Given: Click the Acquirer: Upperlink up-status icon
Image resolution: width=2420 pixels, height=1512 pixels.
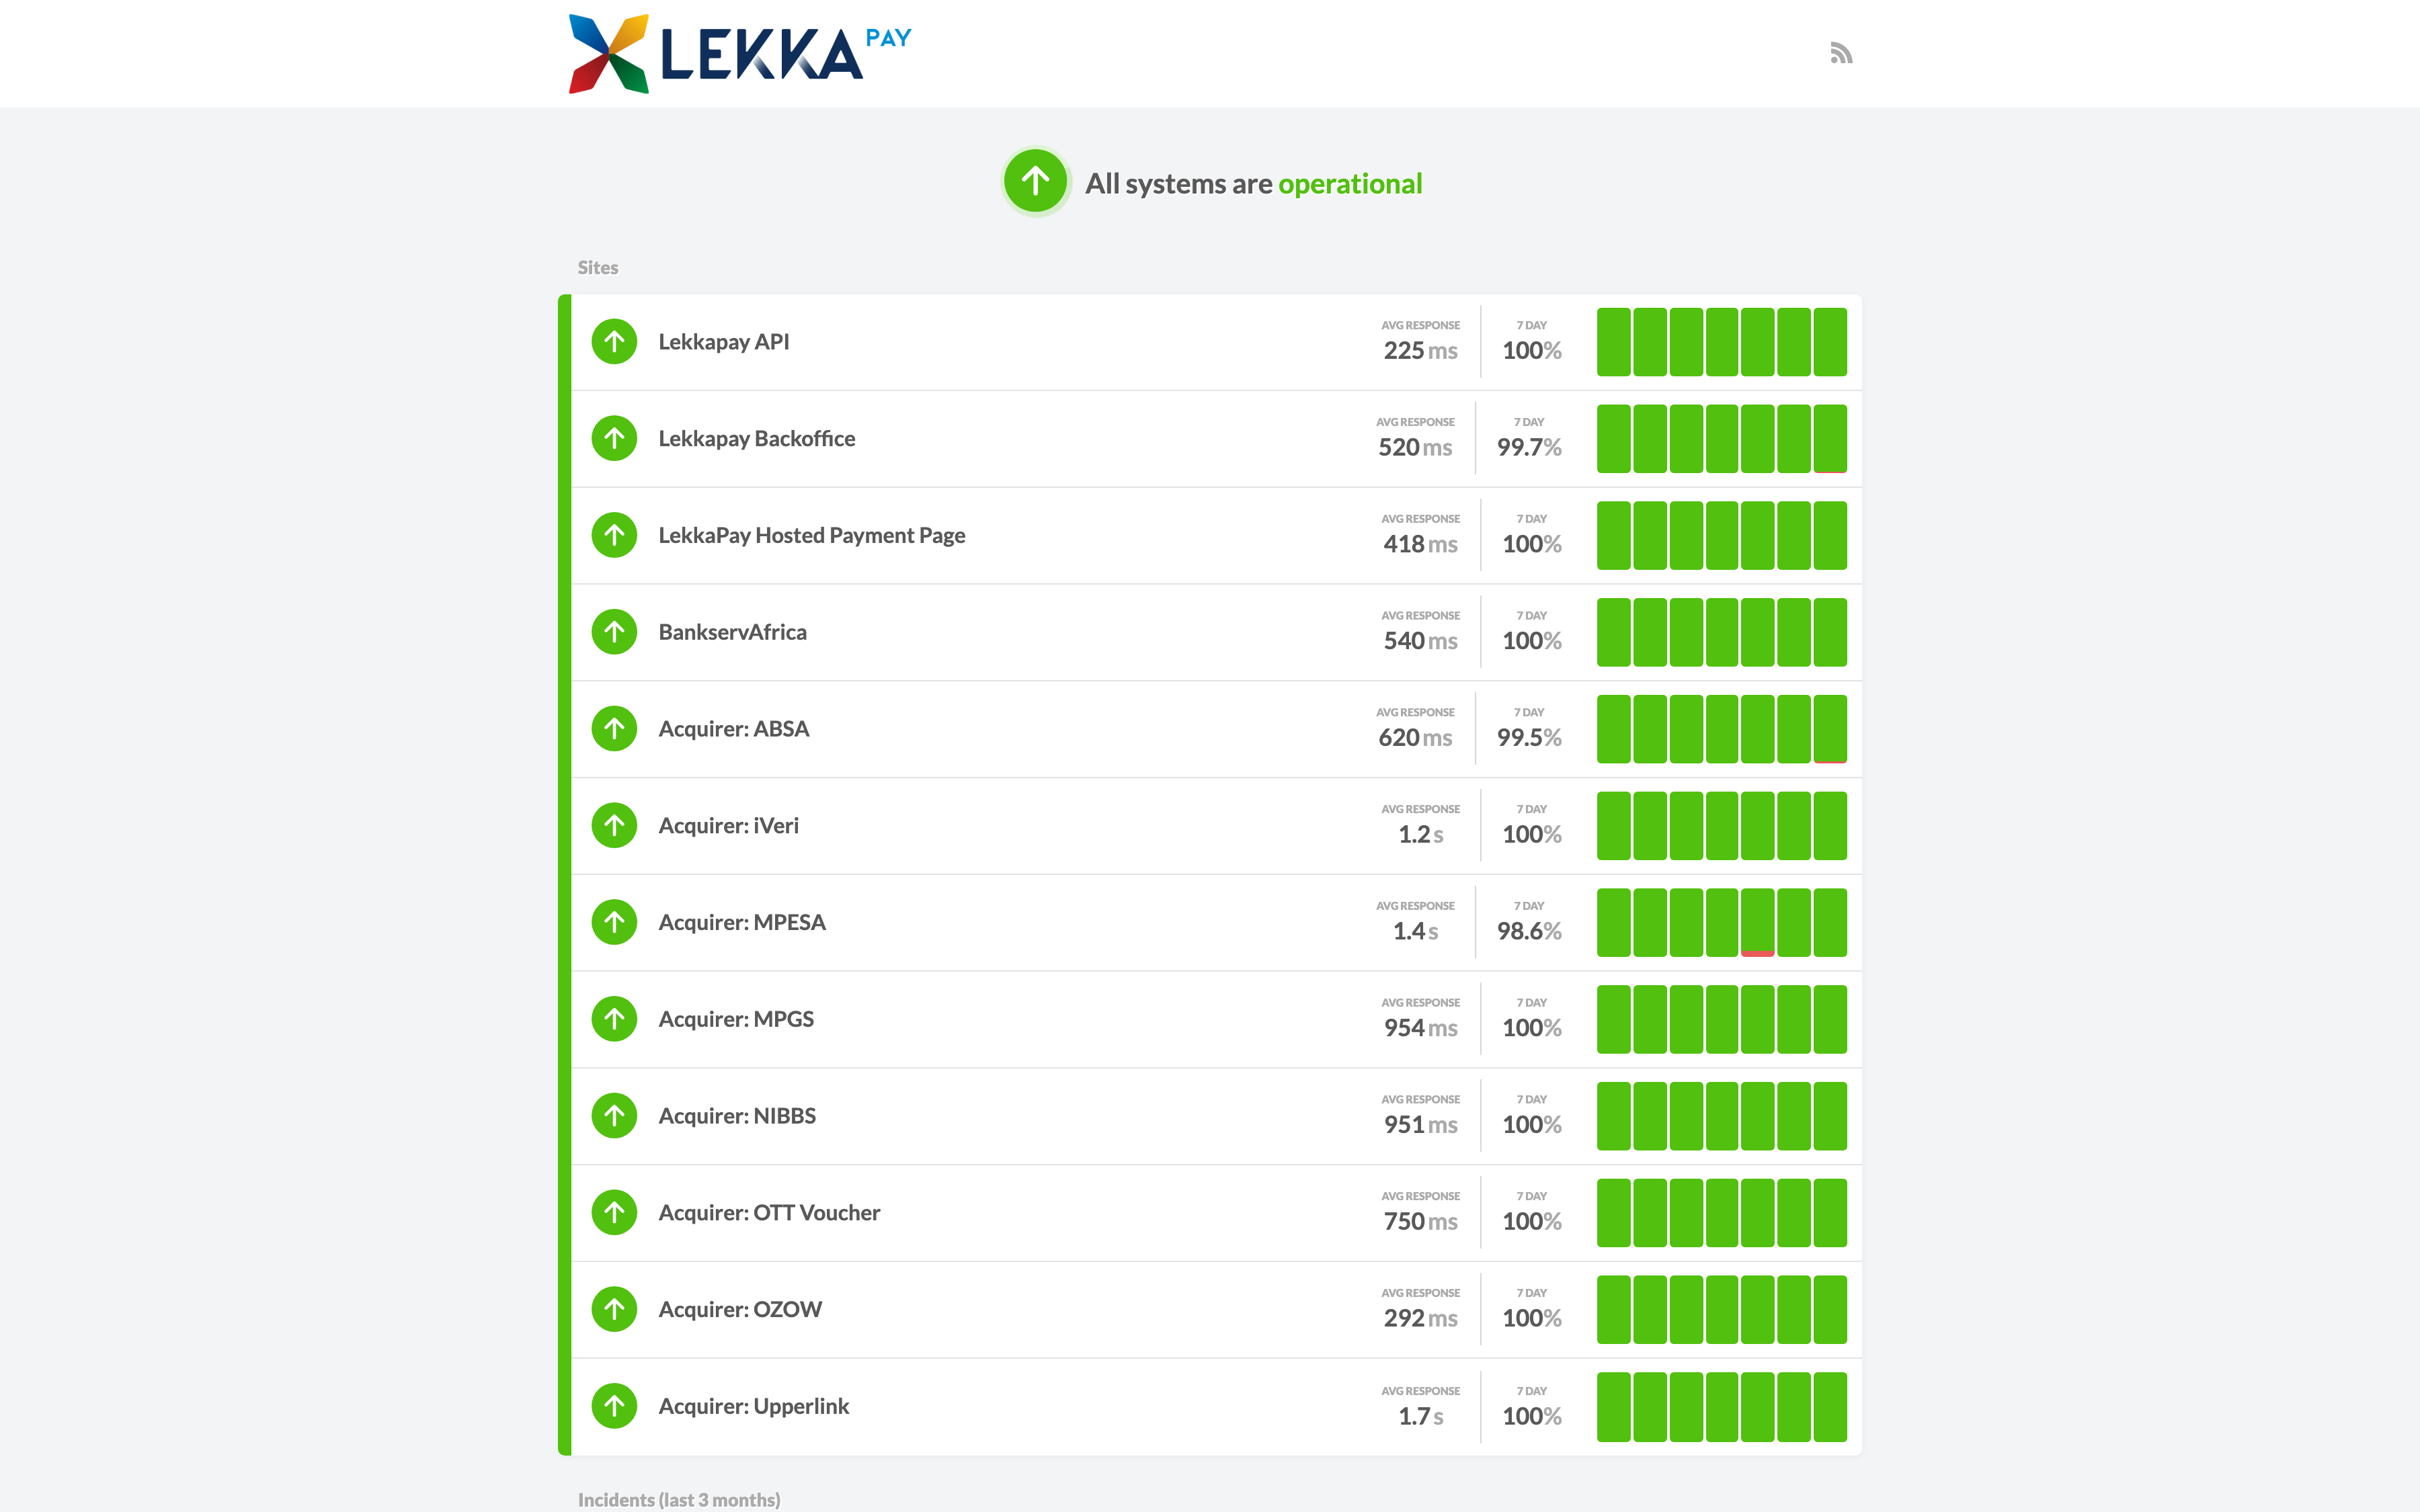Looking at the screenshot, I should (x=614, y=1406).
